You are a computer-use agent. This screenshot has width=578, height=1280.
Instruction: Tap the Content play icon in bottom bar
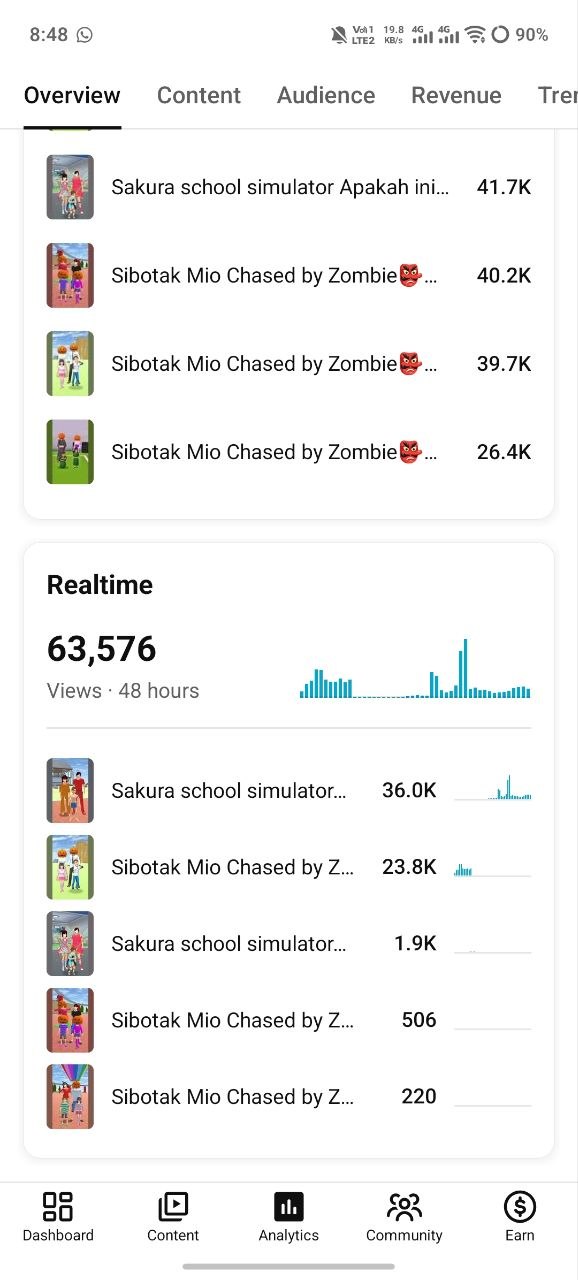pos(173,1206)
